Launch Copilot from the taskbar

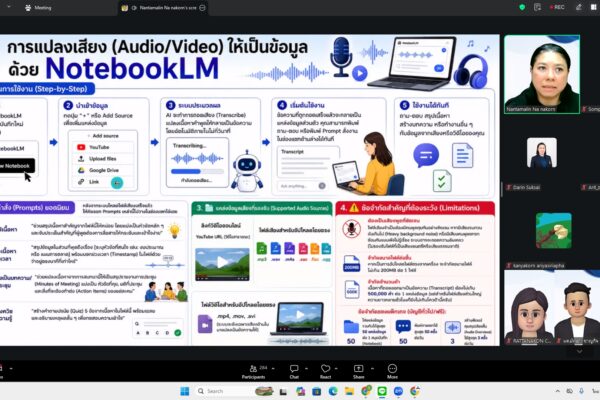coord(300,391)
